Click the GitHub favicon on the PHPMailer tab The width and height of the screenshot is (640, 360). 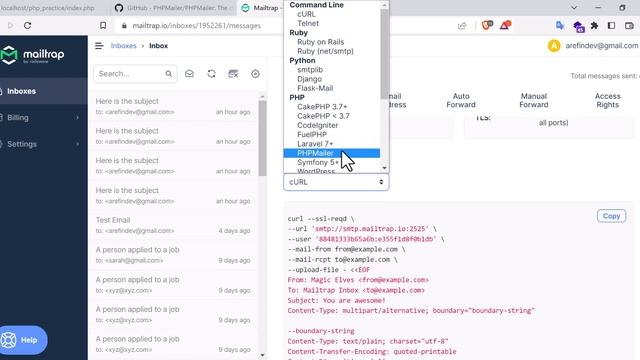(119, 8)
